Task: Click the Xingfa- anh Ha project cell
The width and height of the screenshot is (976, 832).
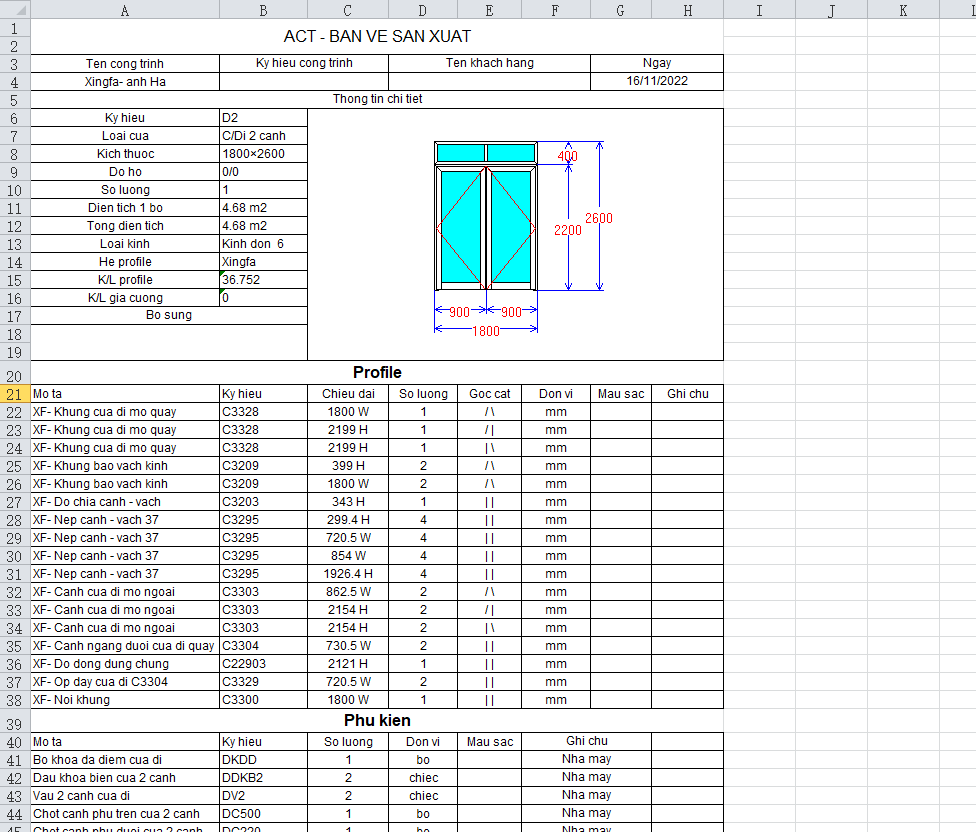Action: [x=125, y=81]
